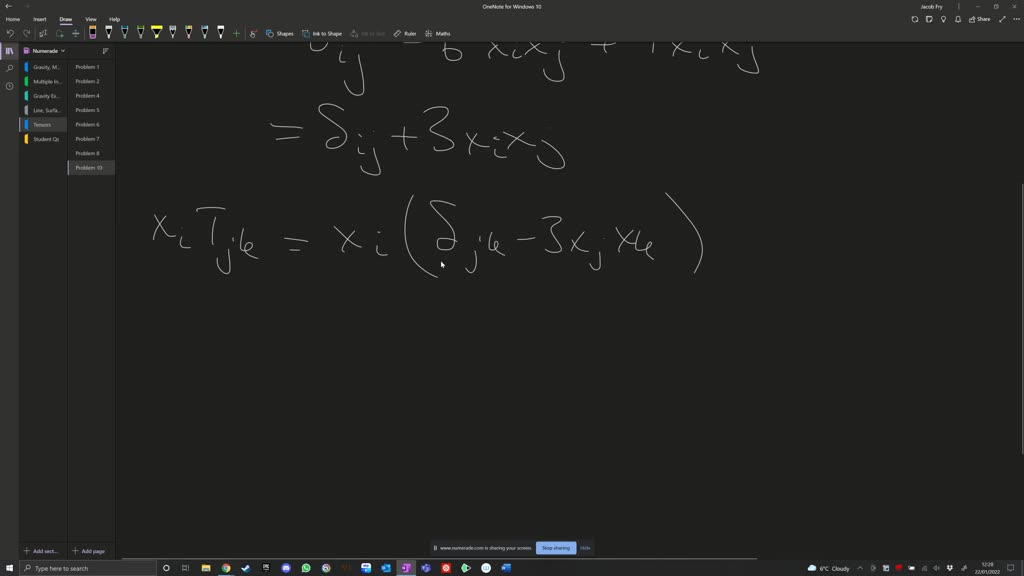This screenshot has height=576, width=1024.
Task: Open the Maths assistant
Action: coord(438,33)
